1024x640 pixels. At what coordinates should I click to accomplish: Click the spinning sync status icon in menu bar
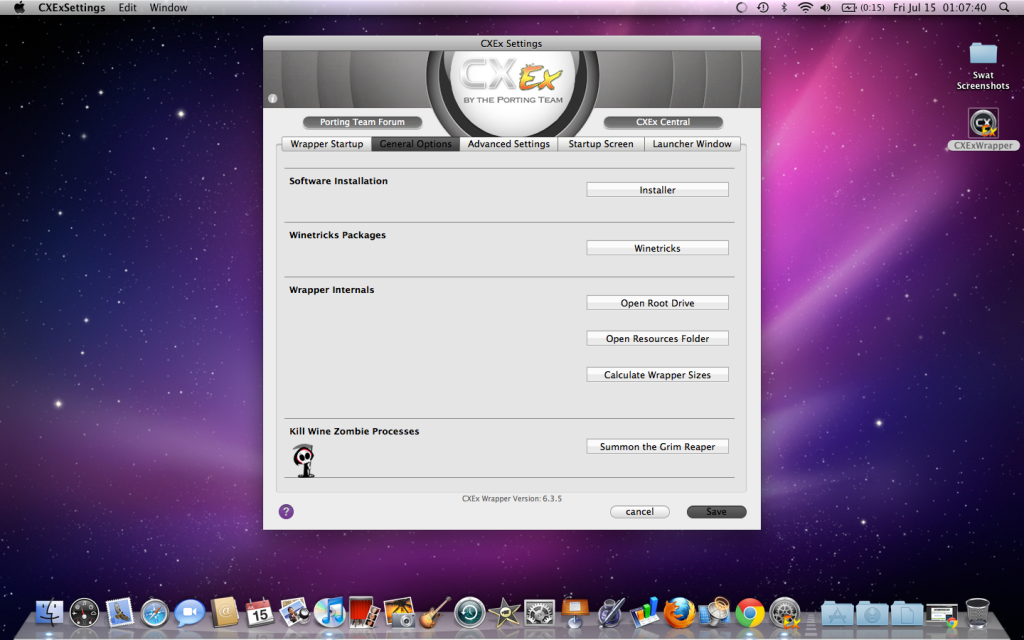741,8
